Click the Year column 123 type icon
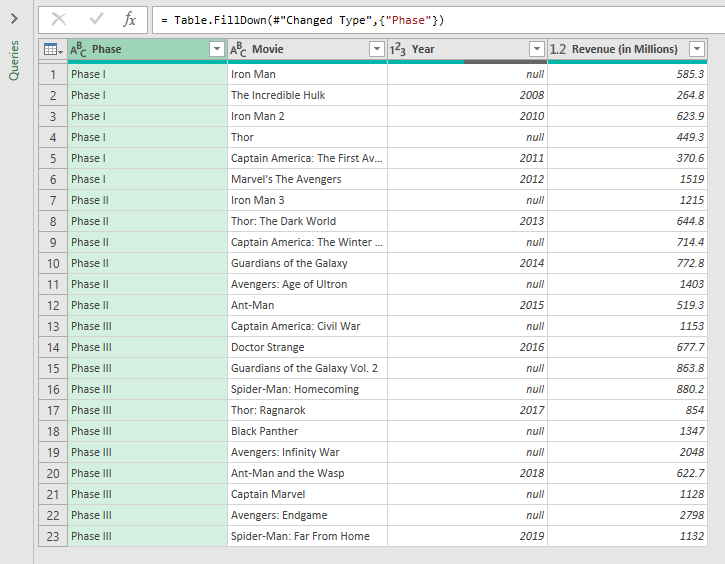Viewport: 725px width, 564px height. tap(398, 49)
